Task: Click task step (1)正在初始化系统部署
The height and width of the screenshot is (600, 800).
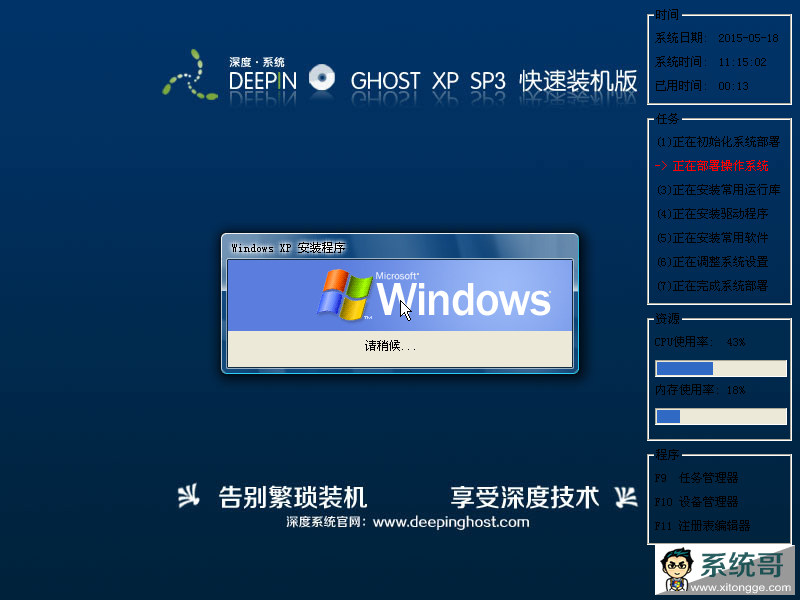Action: [x=718, y=142]
